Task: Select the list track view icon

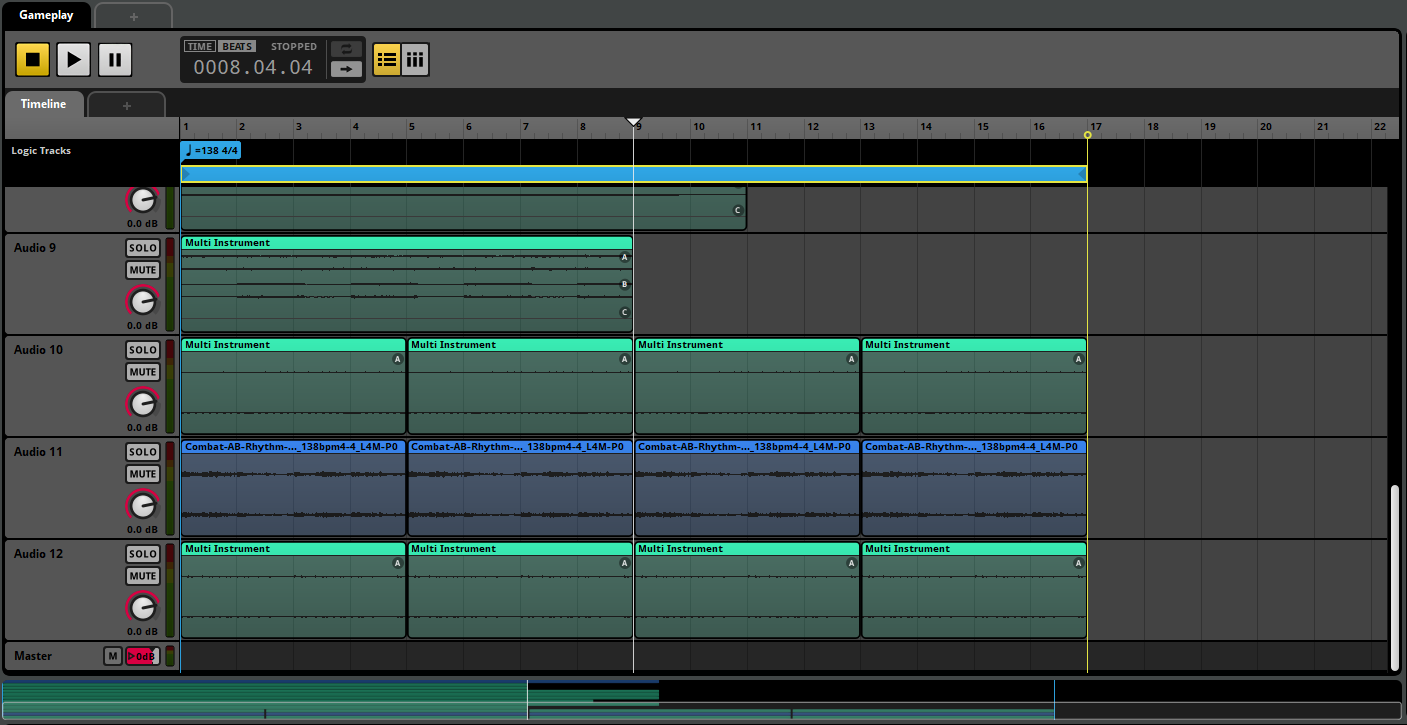Action: [387, 60]
